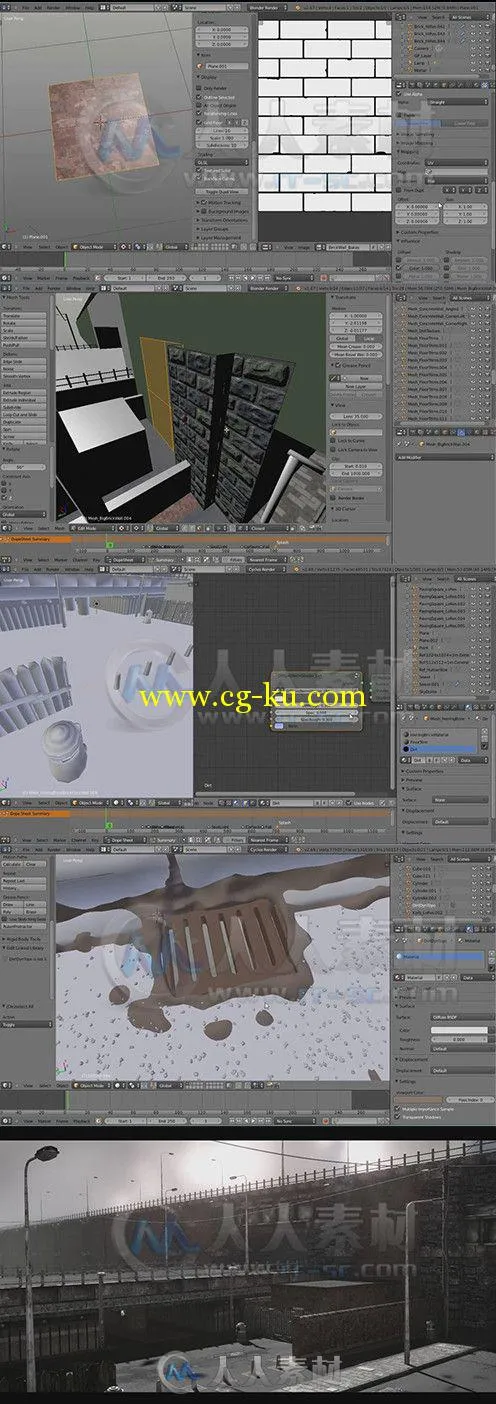Click the Lens 35.000 field
Viewport: 496px width, 1404px height.
(356, 416)
